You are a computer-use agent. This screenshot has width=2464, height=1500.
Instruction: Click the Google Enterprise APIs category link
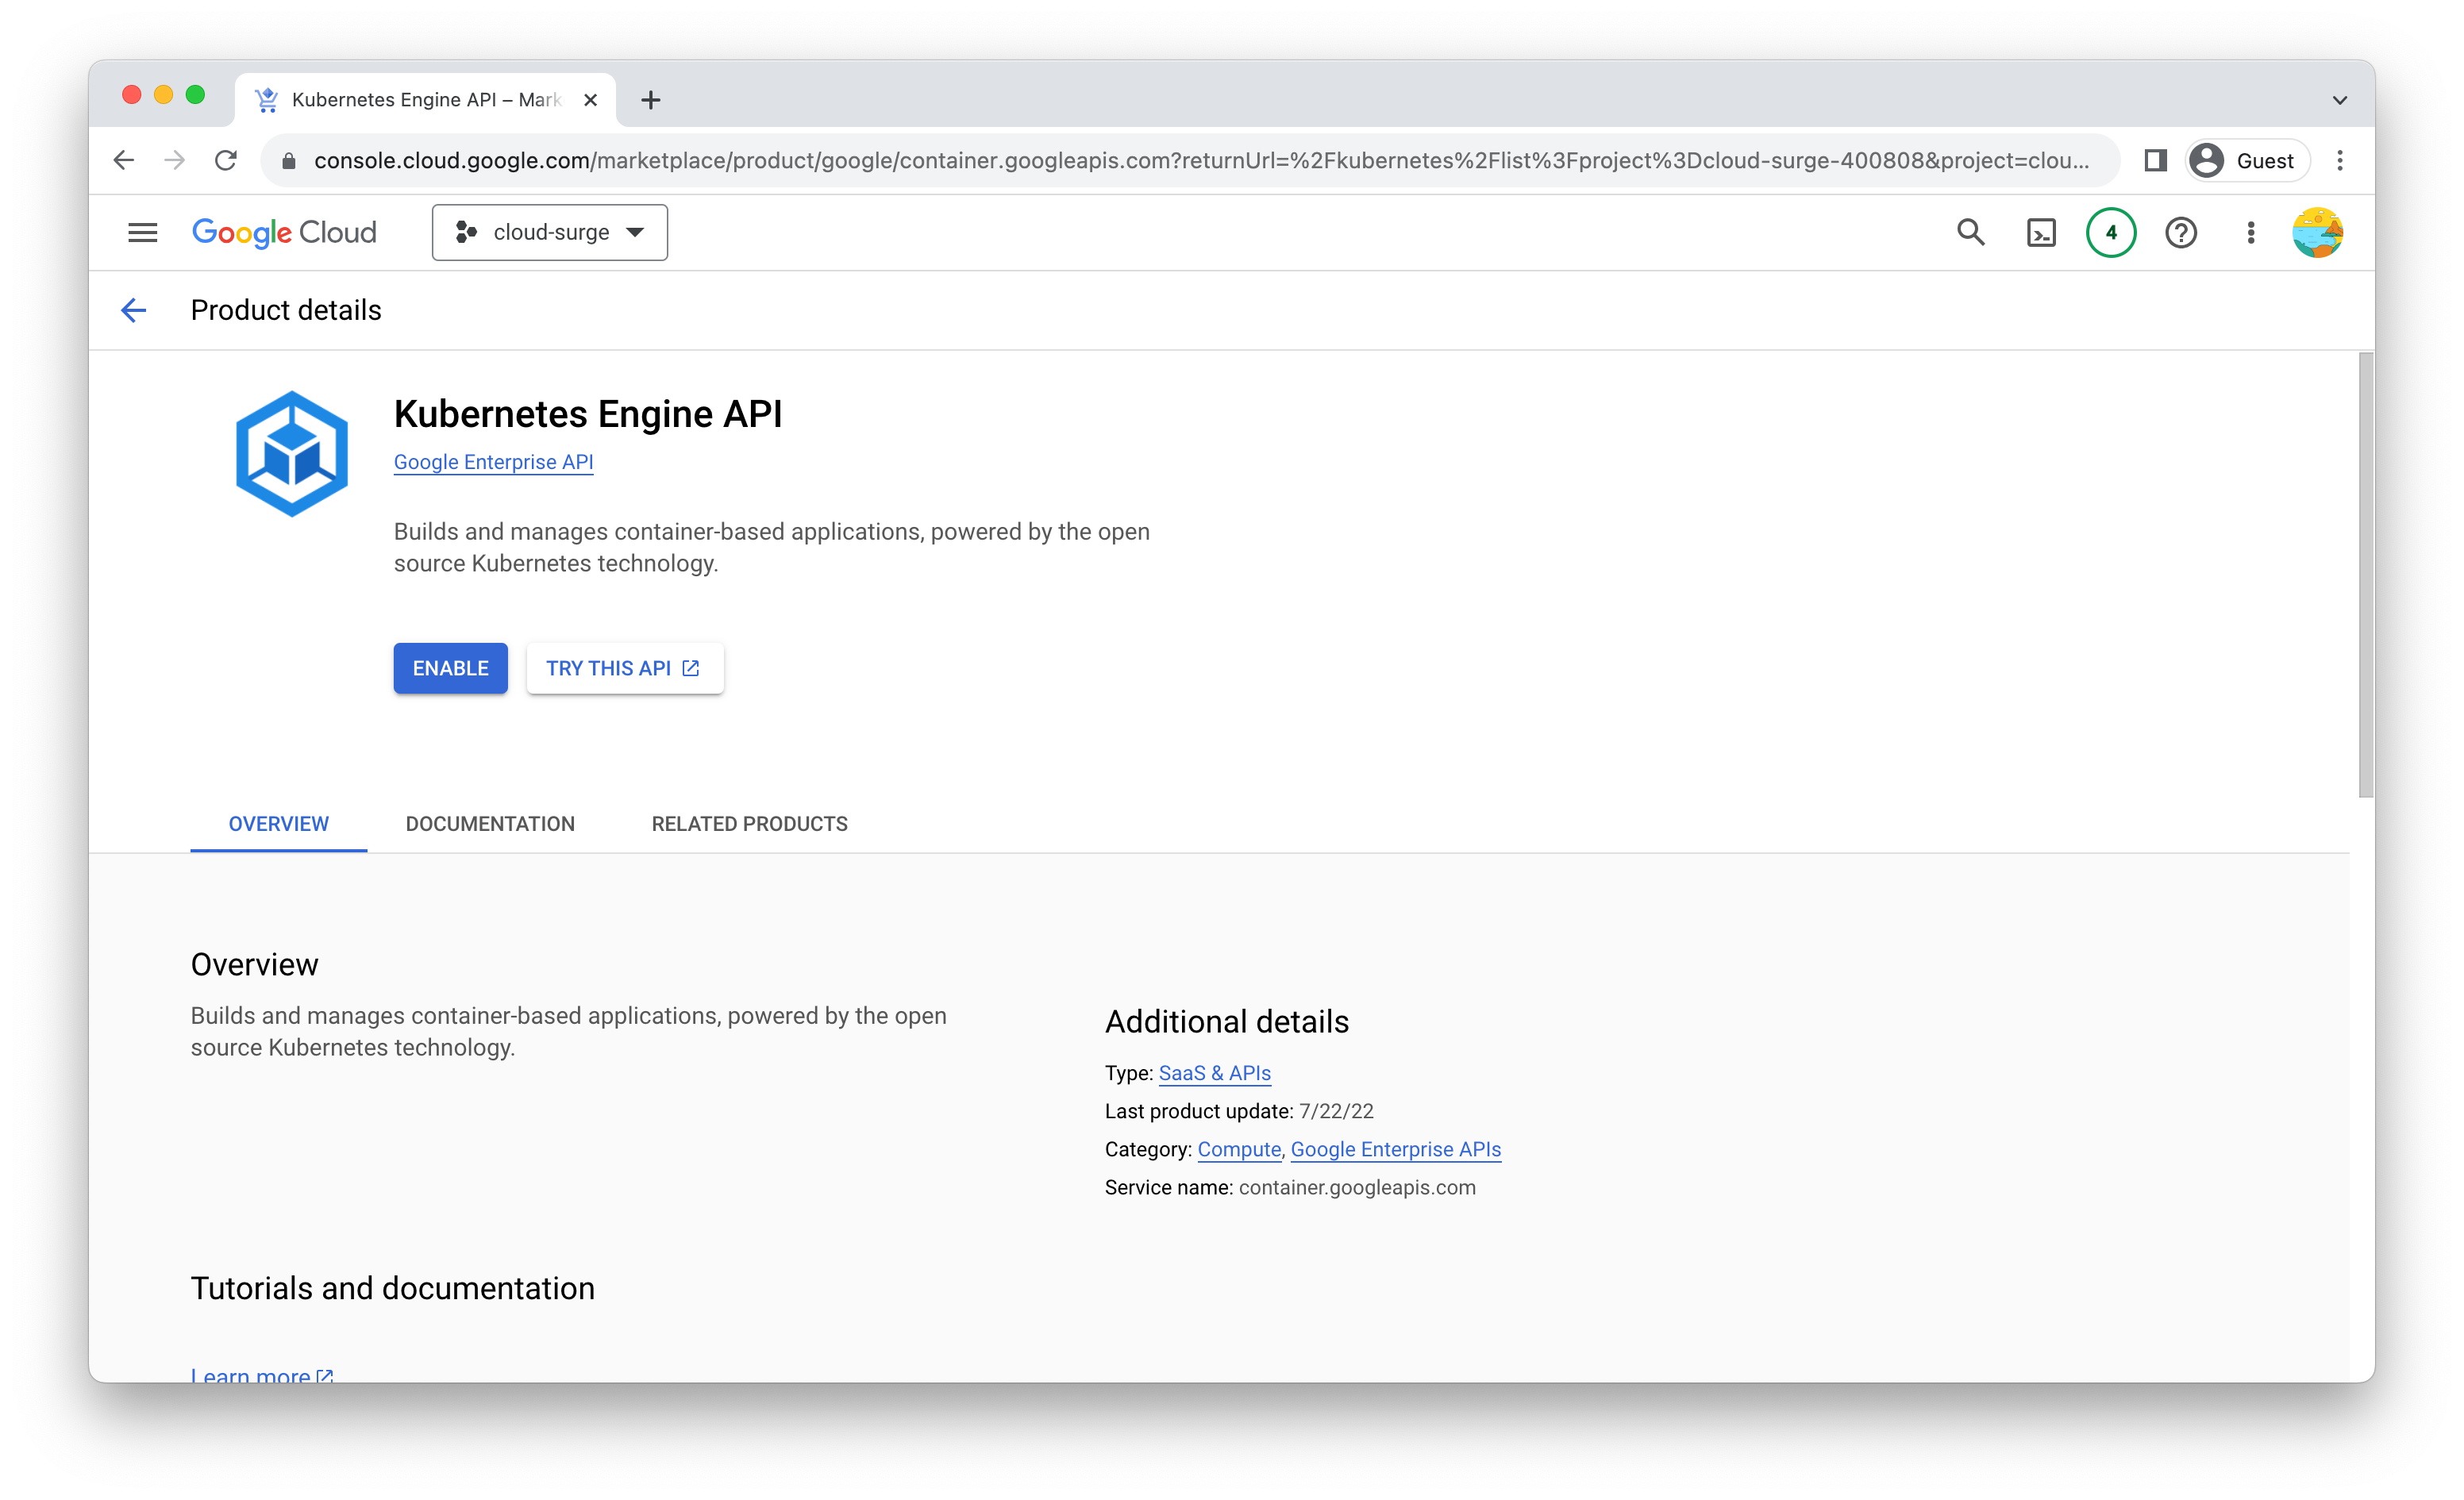pos(1396,1150)
